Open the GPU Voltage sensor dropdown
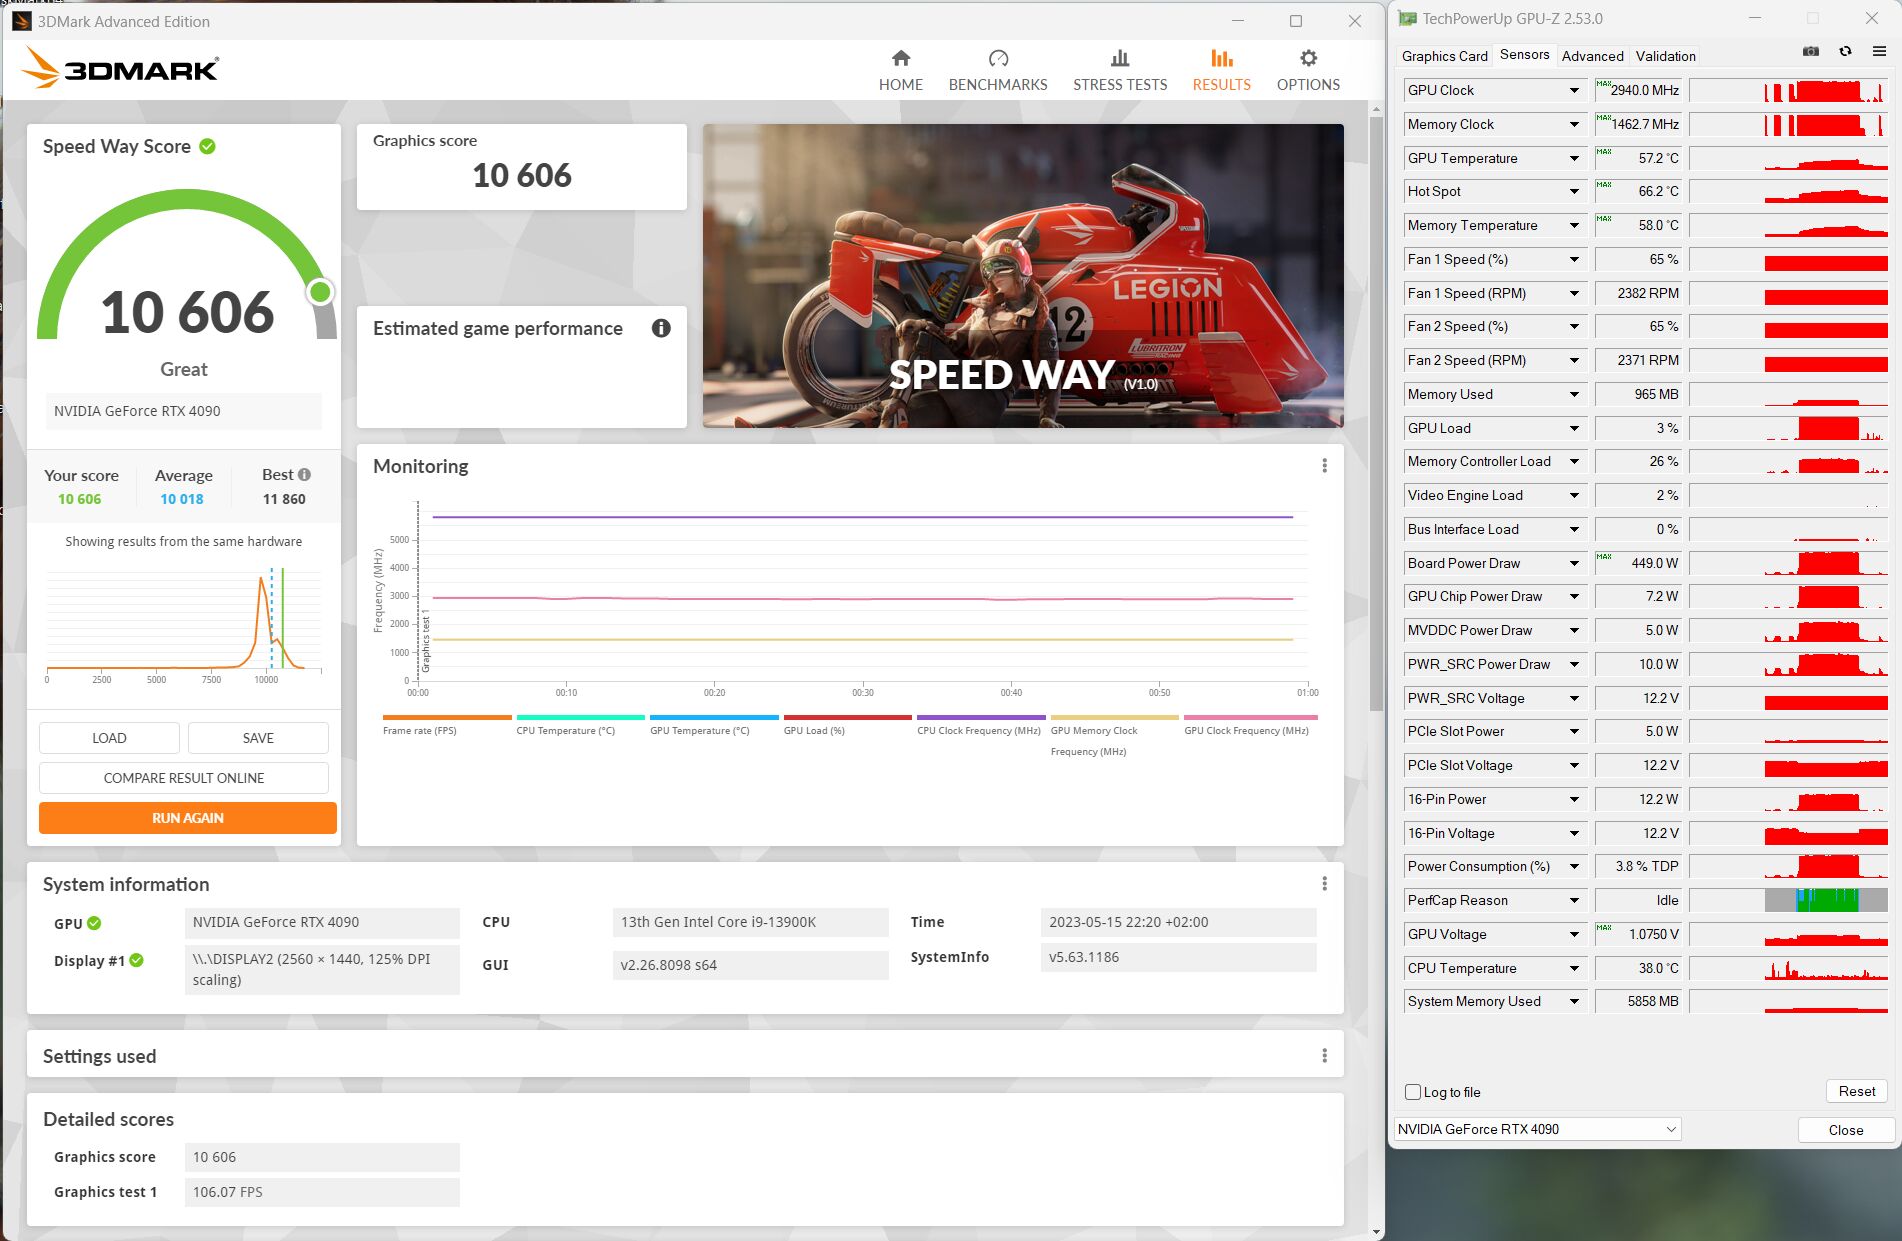This screenshot has height=1241, width=1902. click(x=1574, y=935)
